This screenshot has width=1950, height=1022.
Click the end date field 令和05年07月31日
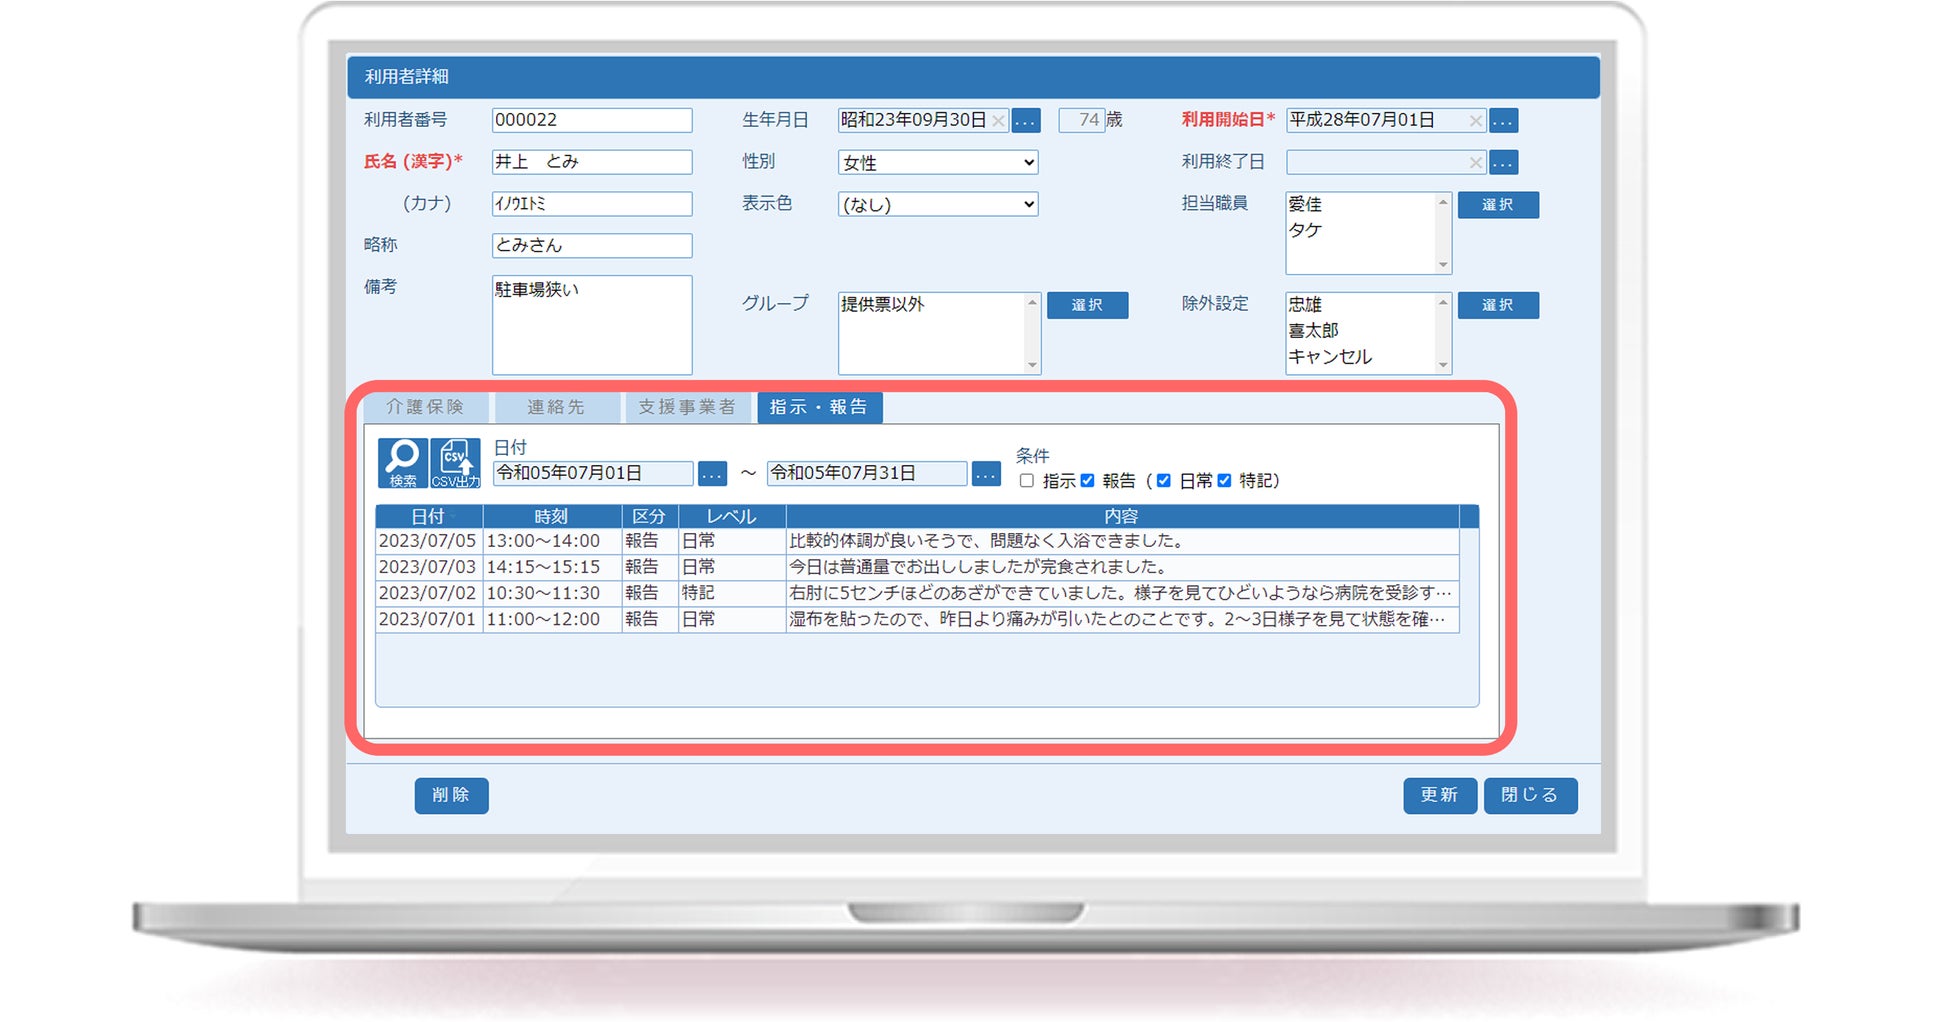pos(867,473)
